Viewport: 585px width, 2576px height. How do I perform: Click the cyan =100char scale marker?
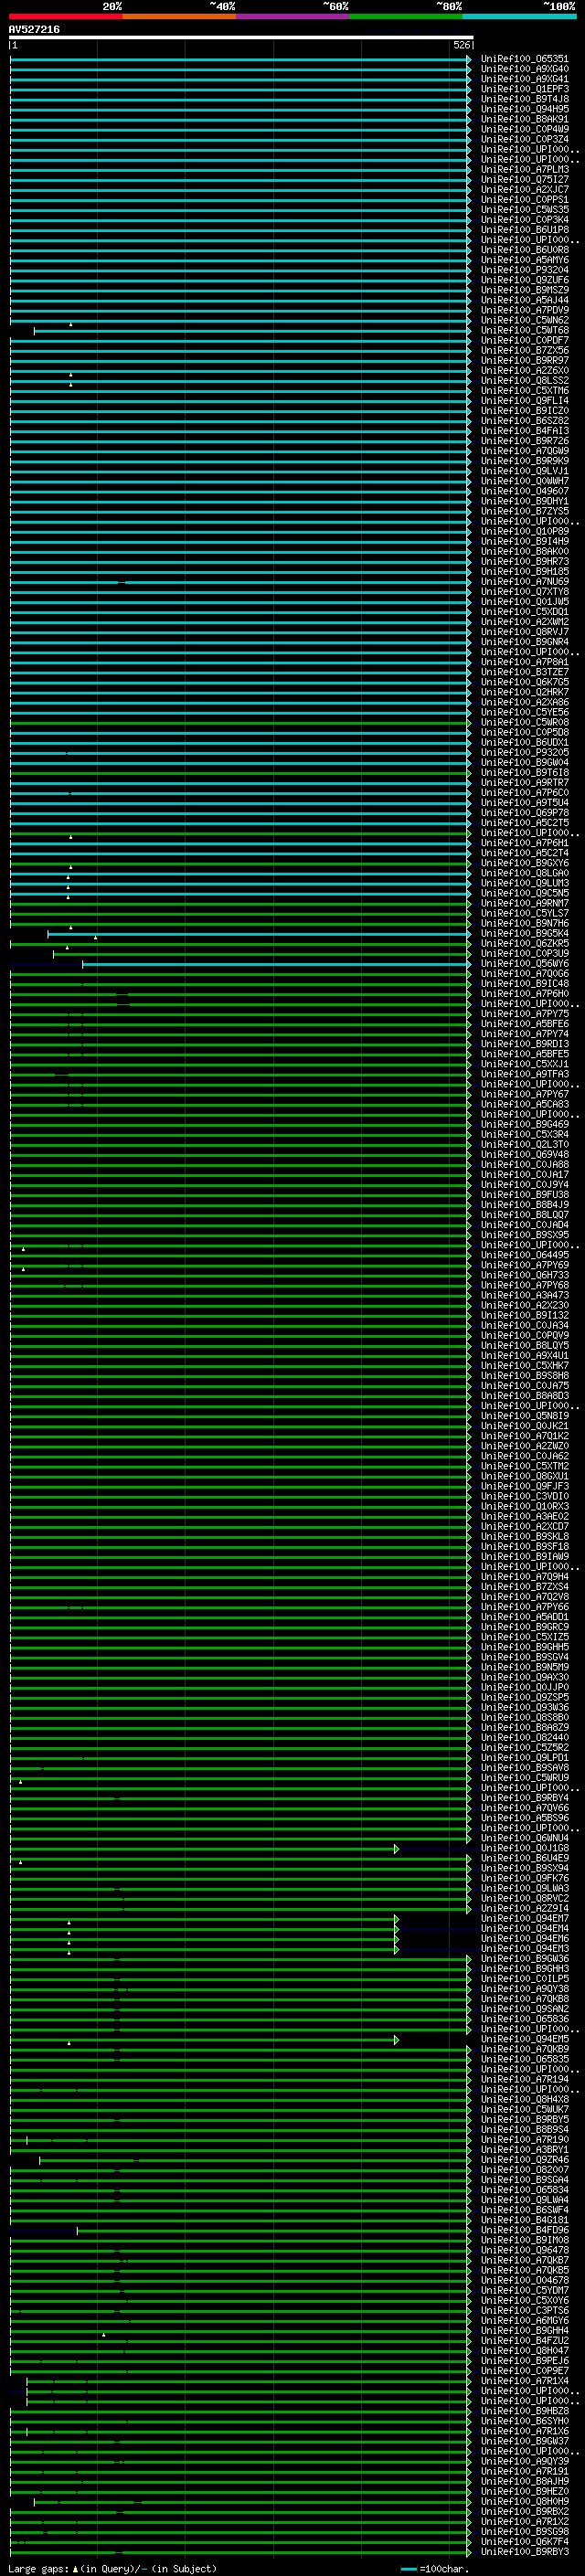coord(408,2568)
